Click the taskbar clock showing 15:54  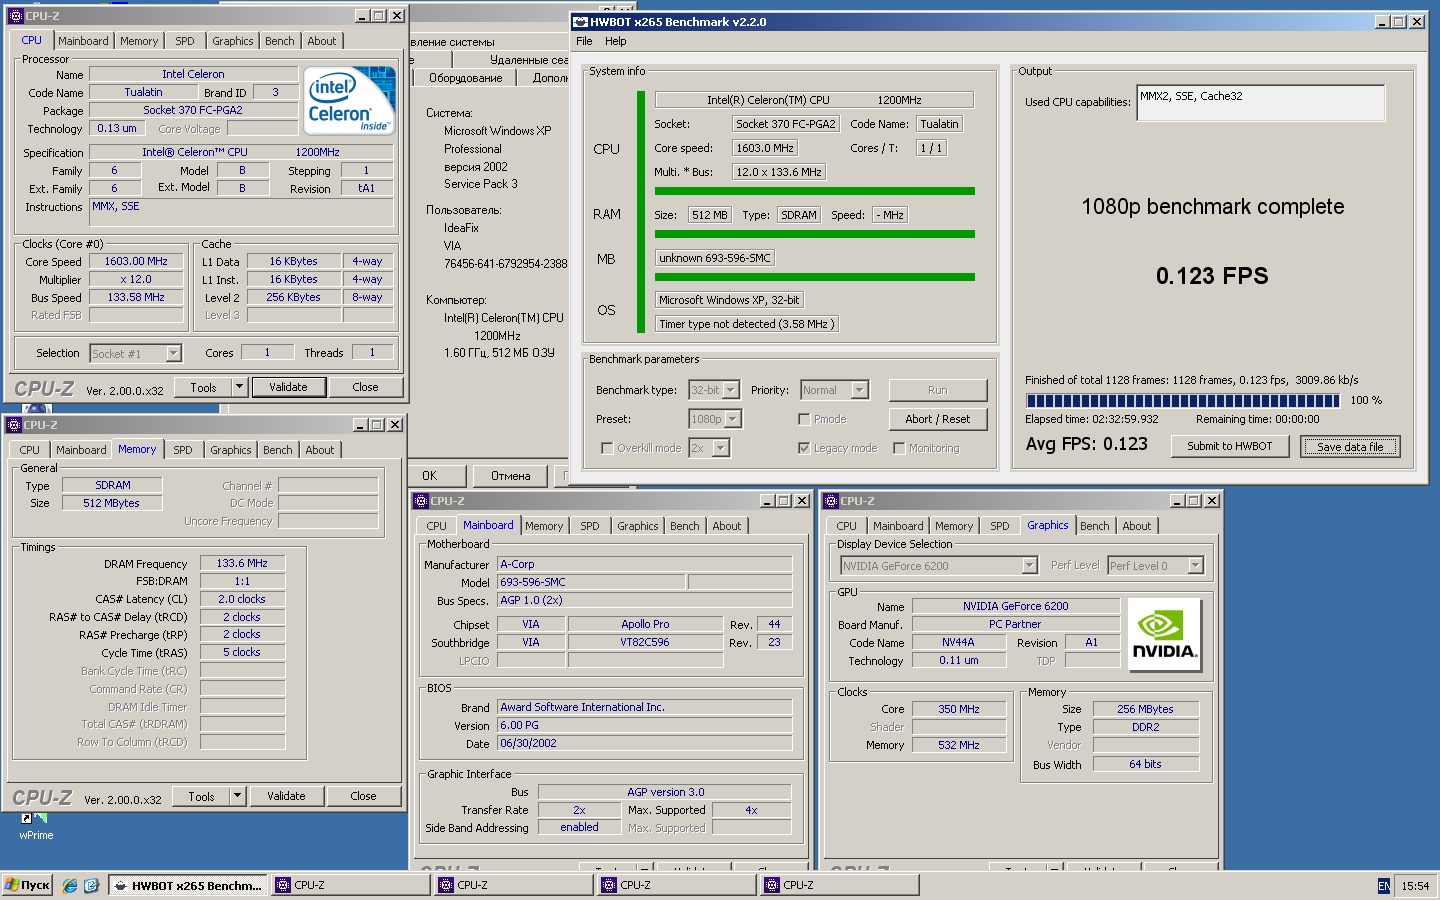[x=1415, y=886]
